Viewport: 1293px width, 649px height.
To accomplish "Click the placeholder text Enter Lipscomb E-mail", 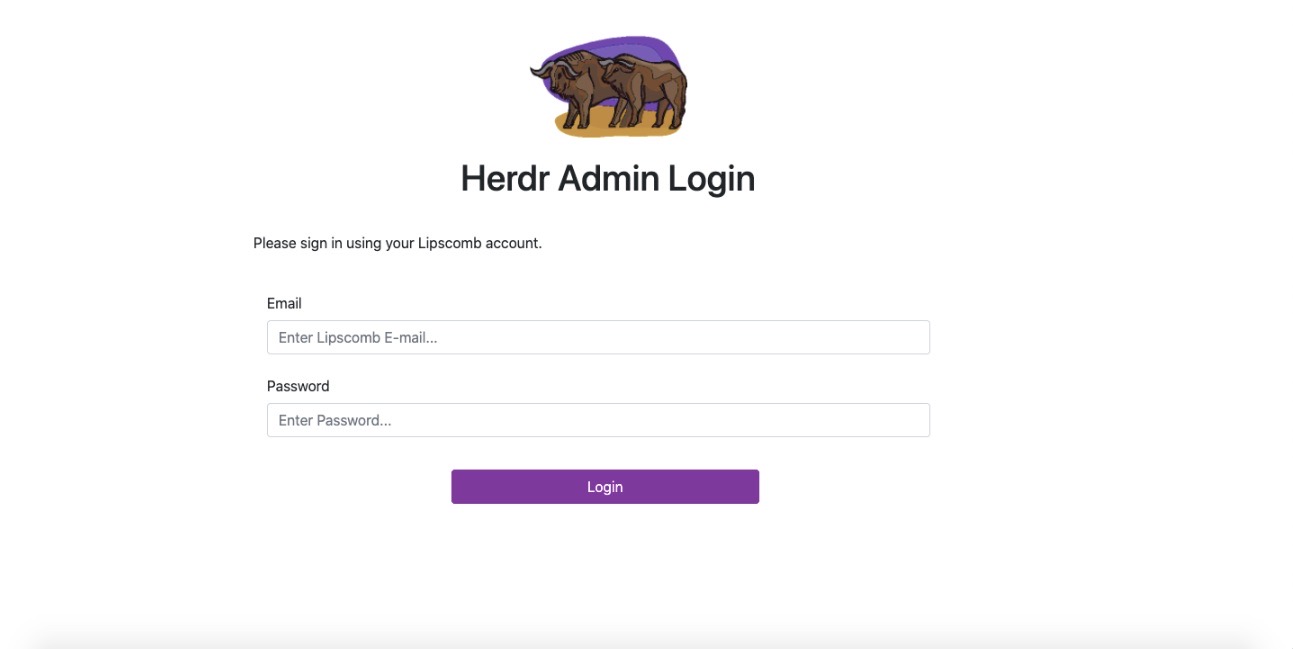I will coord(358,338).
